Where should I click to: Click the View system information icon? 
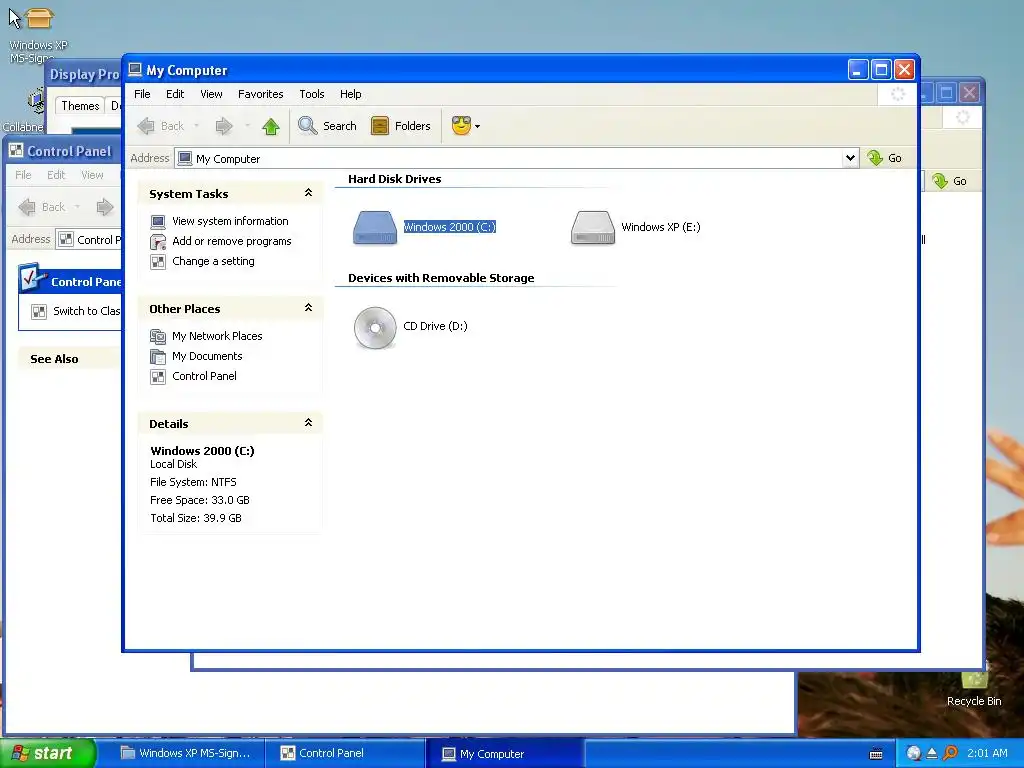[x=158, y=222]
